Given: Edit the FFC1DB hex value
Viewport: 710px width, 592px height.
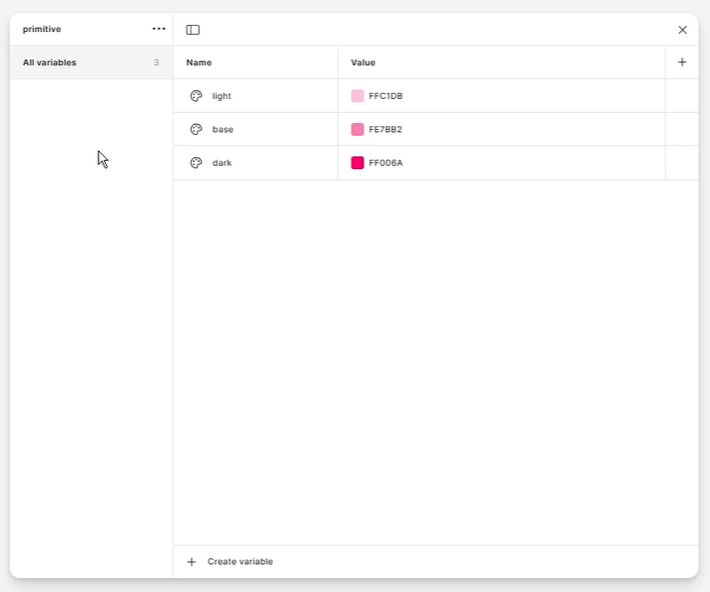Looking at the screenshot, I should 386,96.
